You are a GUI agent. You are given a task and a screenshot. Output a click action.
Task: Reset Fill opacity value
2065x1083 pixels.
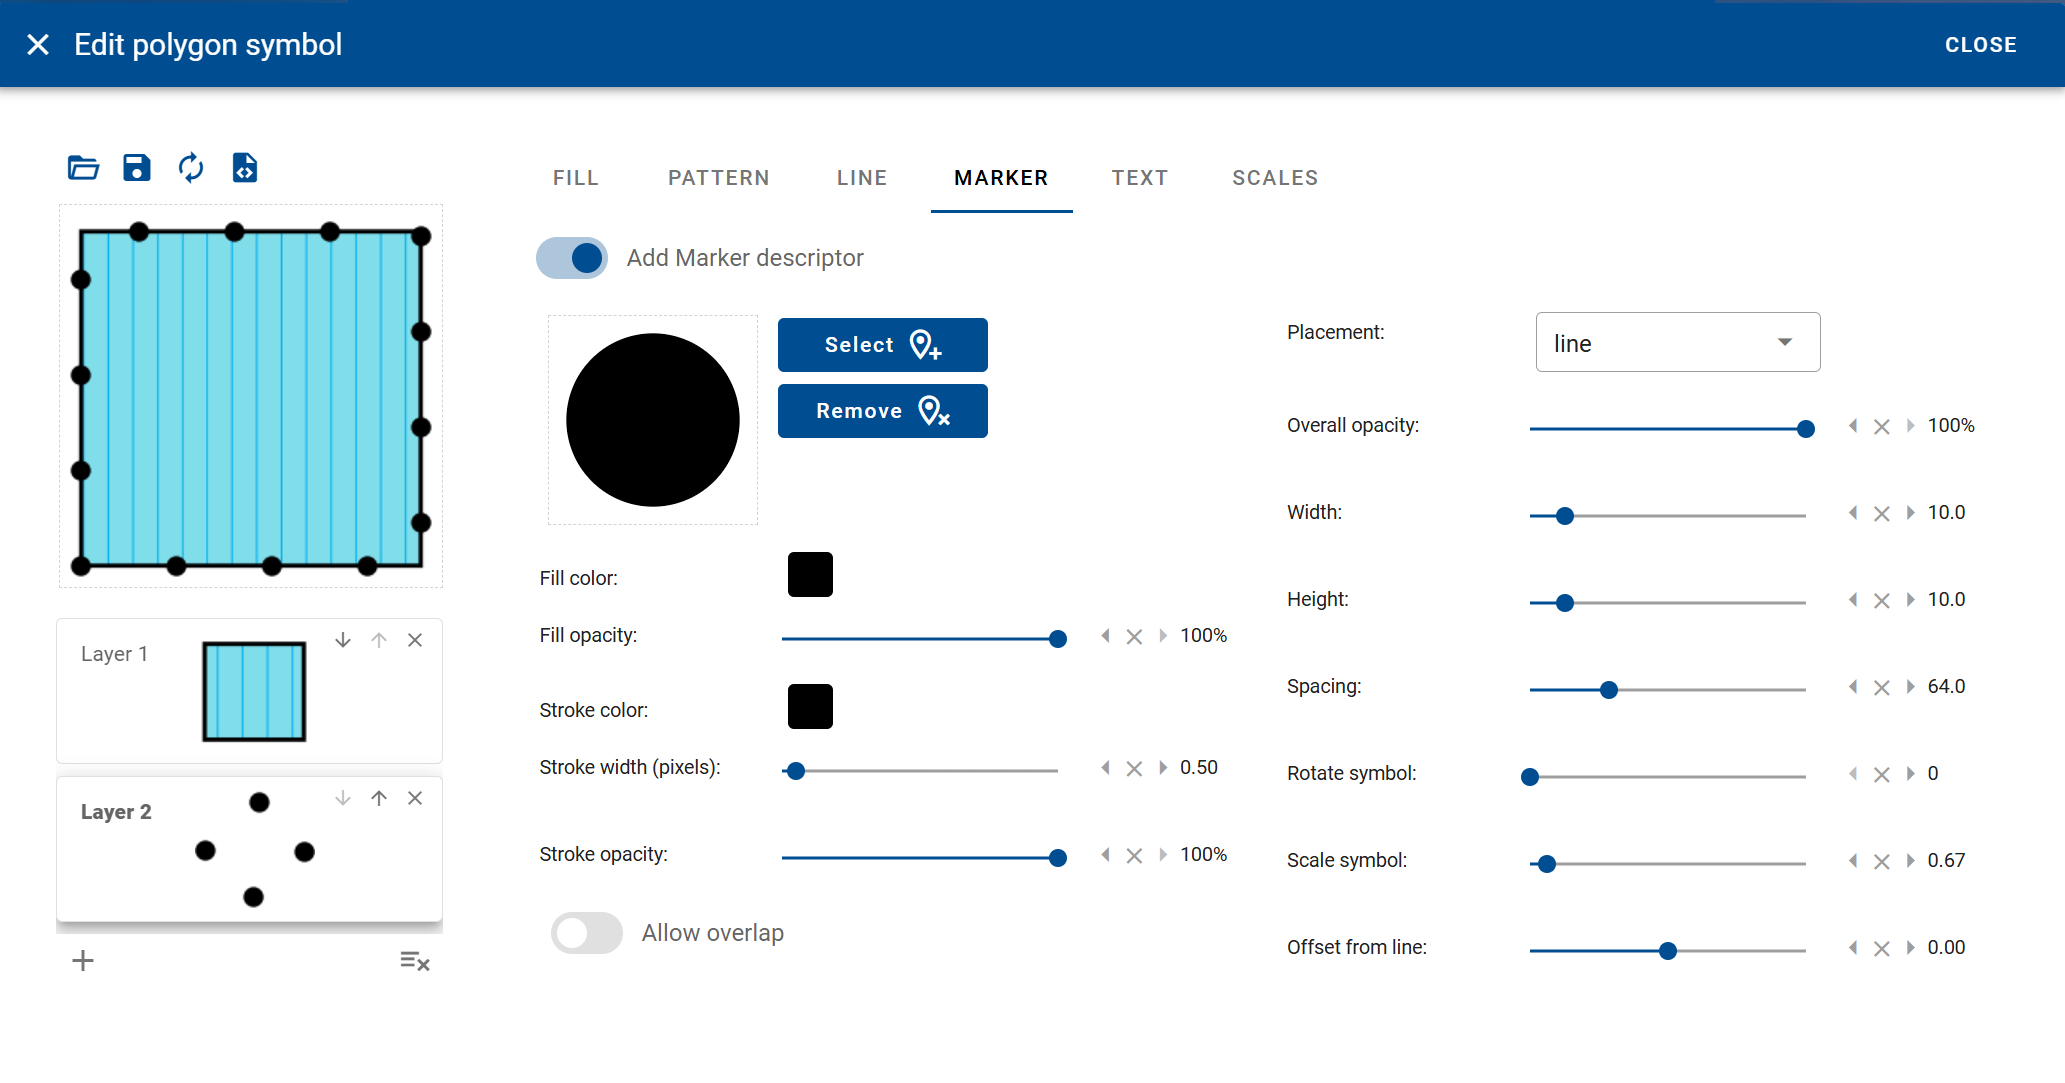[1134, 637]
